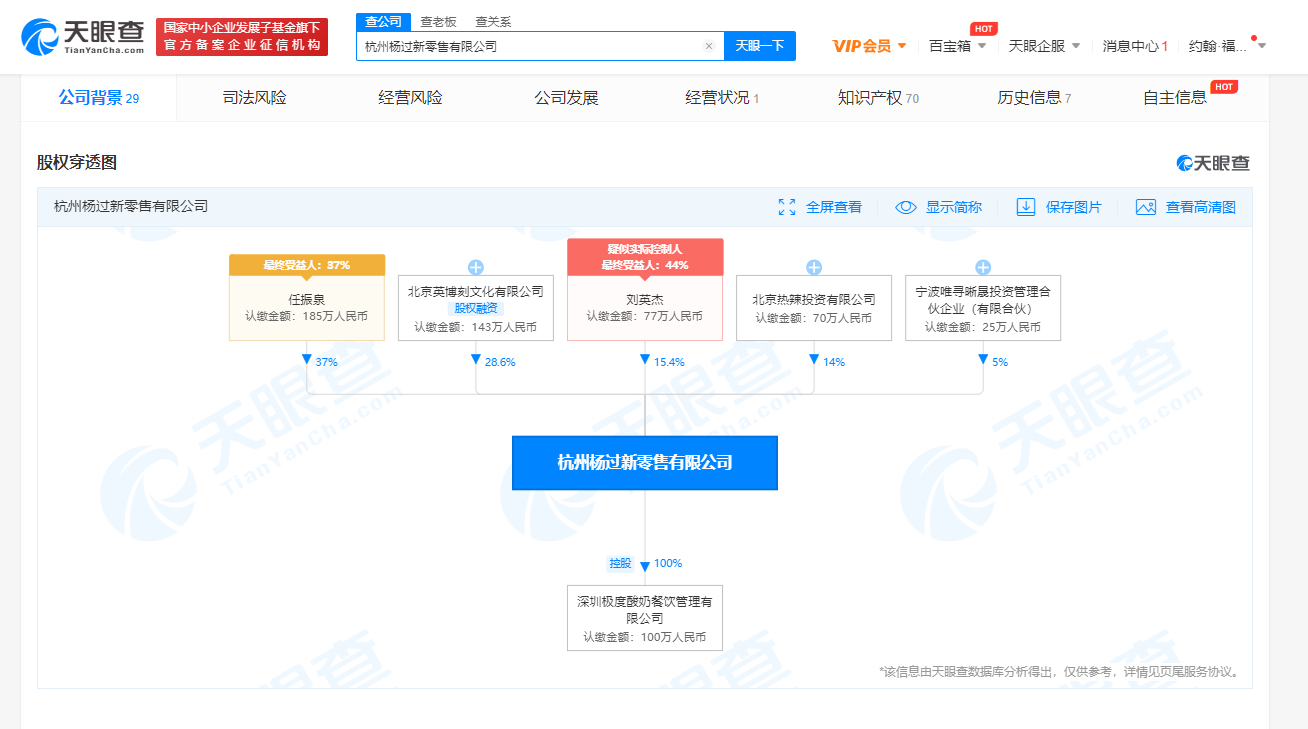Click the central node 杭州杨过新零售有限公司
This screenshot has width=1308, height=729.
pos(645,463)
